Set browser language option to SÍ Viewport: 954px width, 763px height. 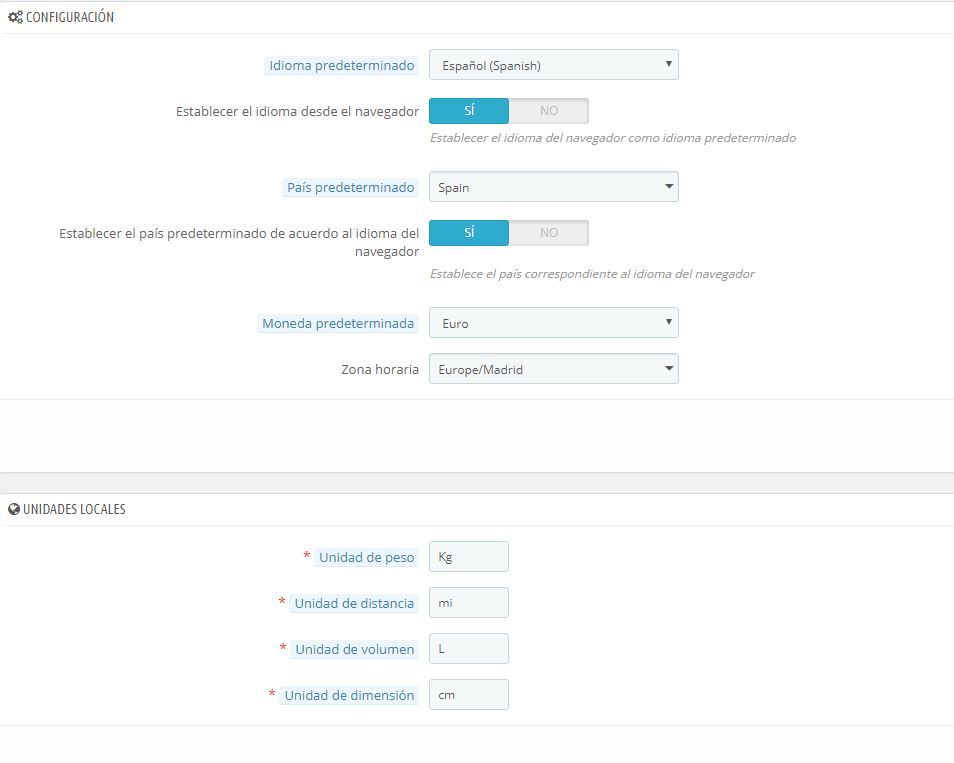coord(469,111)
